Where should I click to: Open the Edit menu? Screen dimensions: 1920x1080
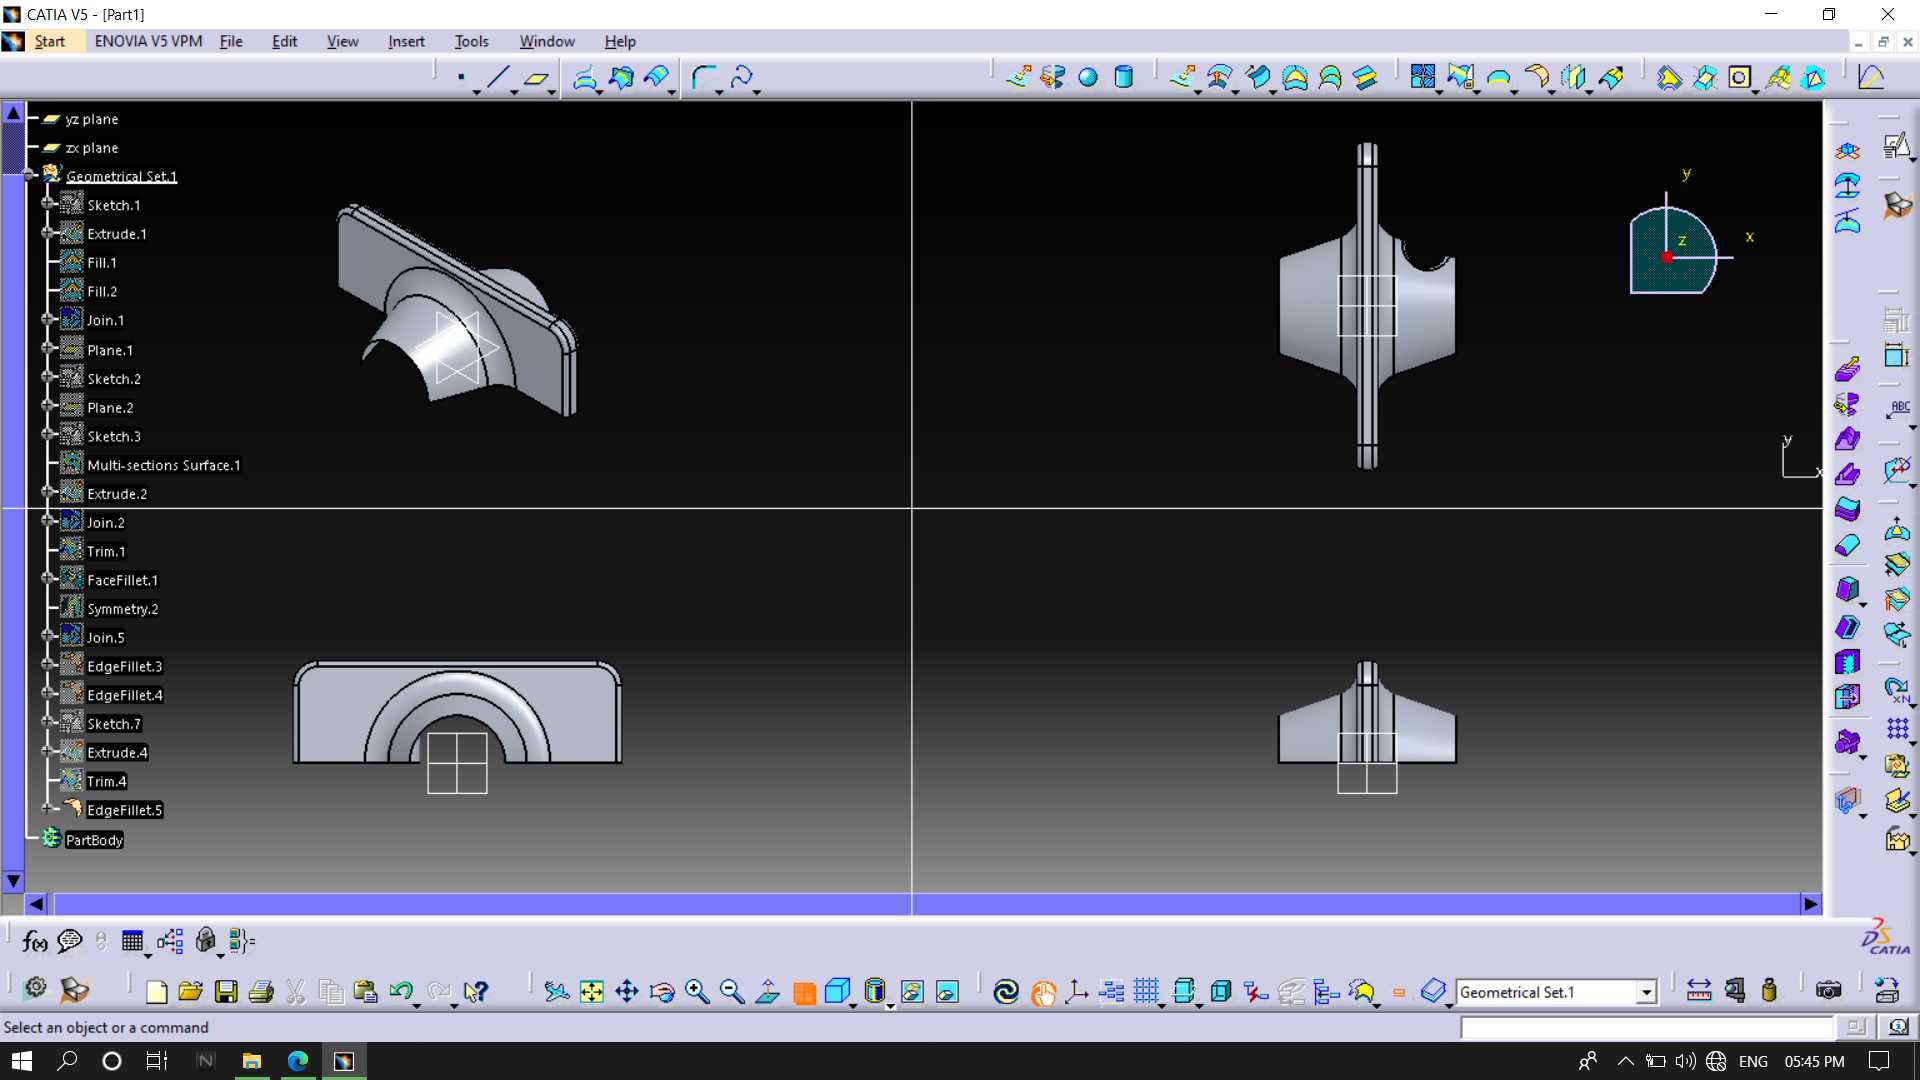click(285, 41)
